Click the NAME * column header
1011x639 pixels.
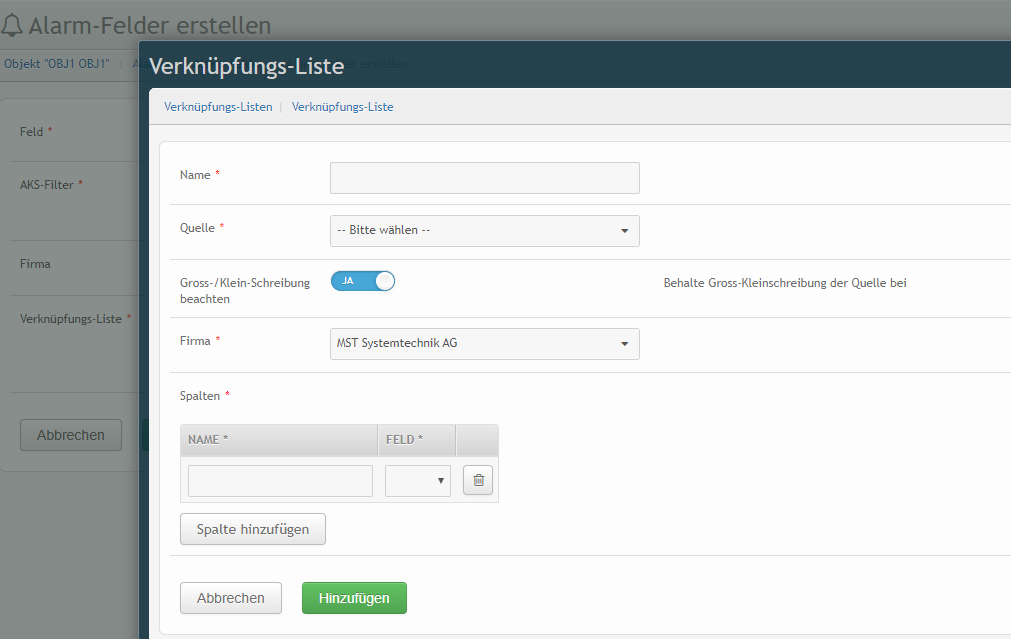pyautogui.click(x=279, y=440)
